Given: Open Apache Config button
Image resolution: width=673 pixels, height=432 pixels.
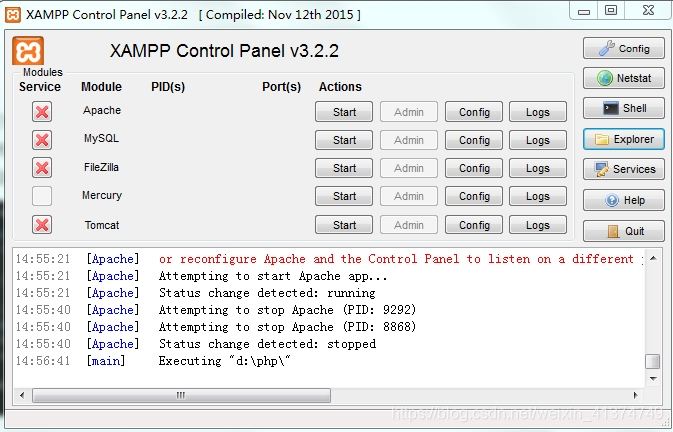Looking at the screenshot, I should click(x=474, y=112).
